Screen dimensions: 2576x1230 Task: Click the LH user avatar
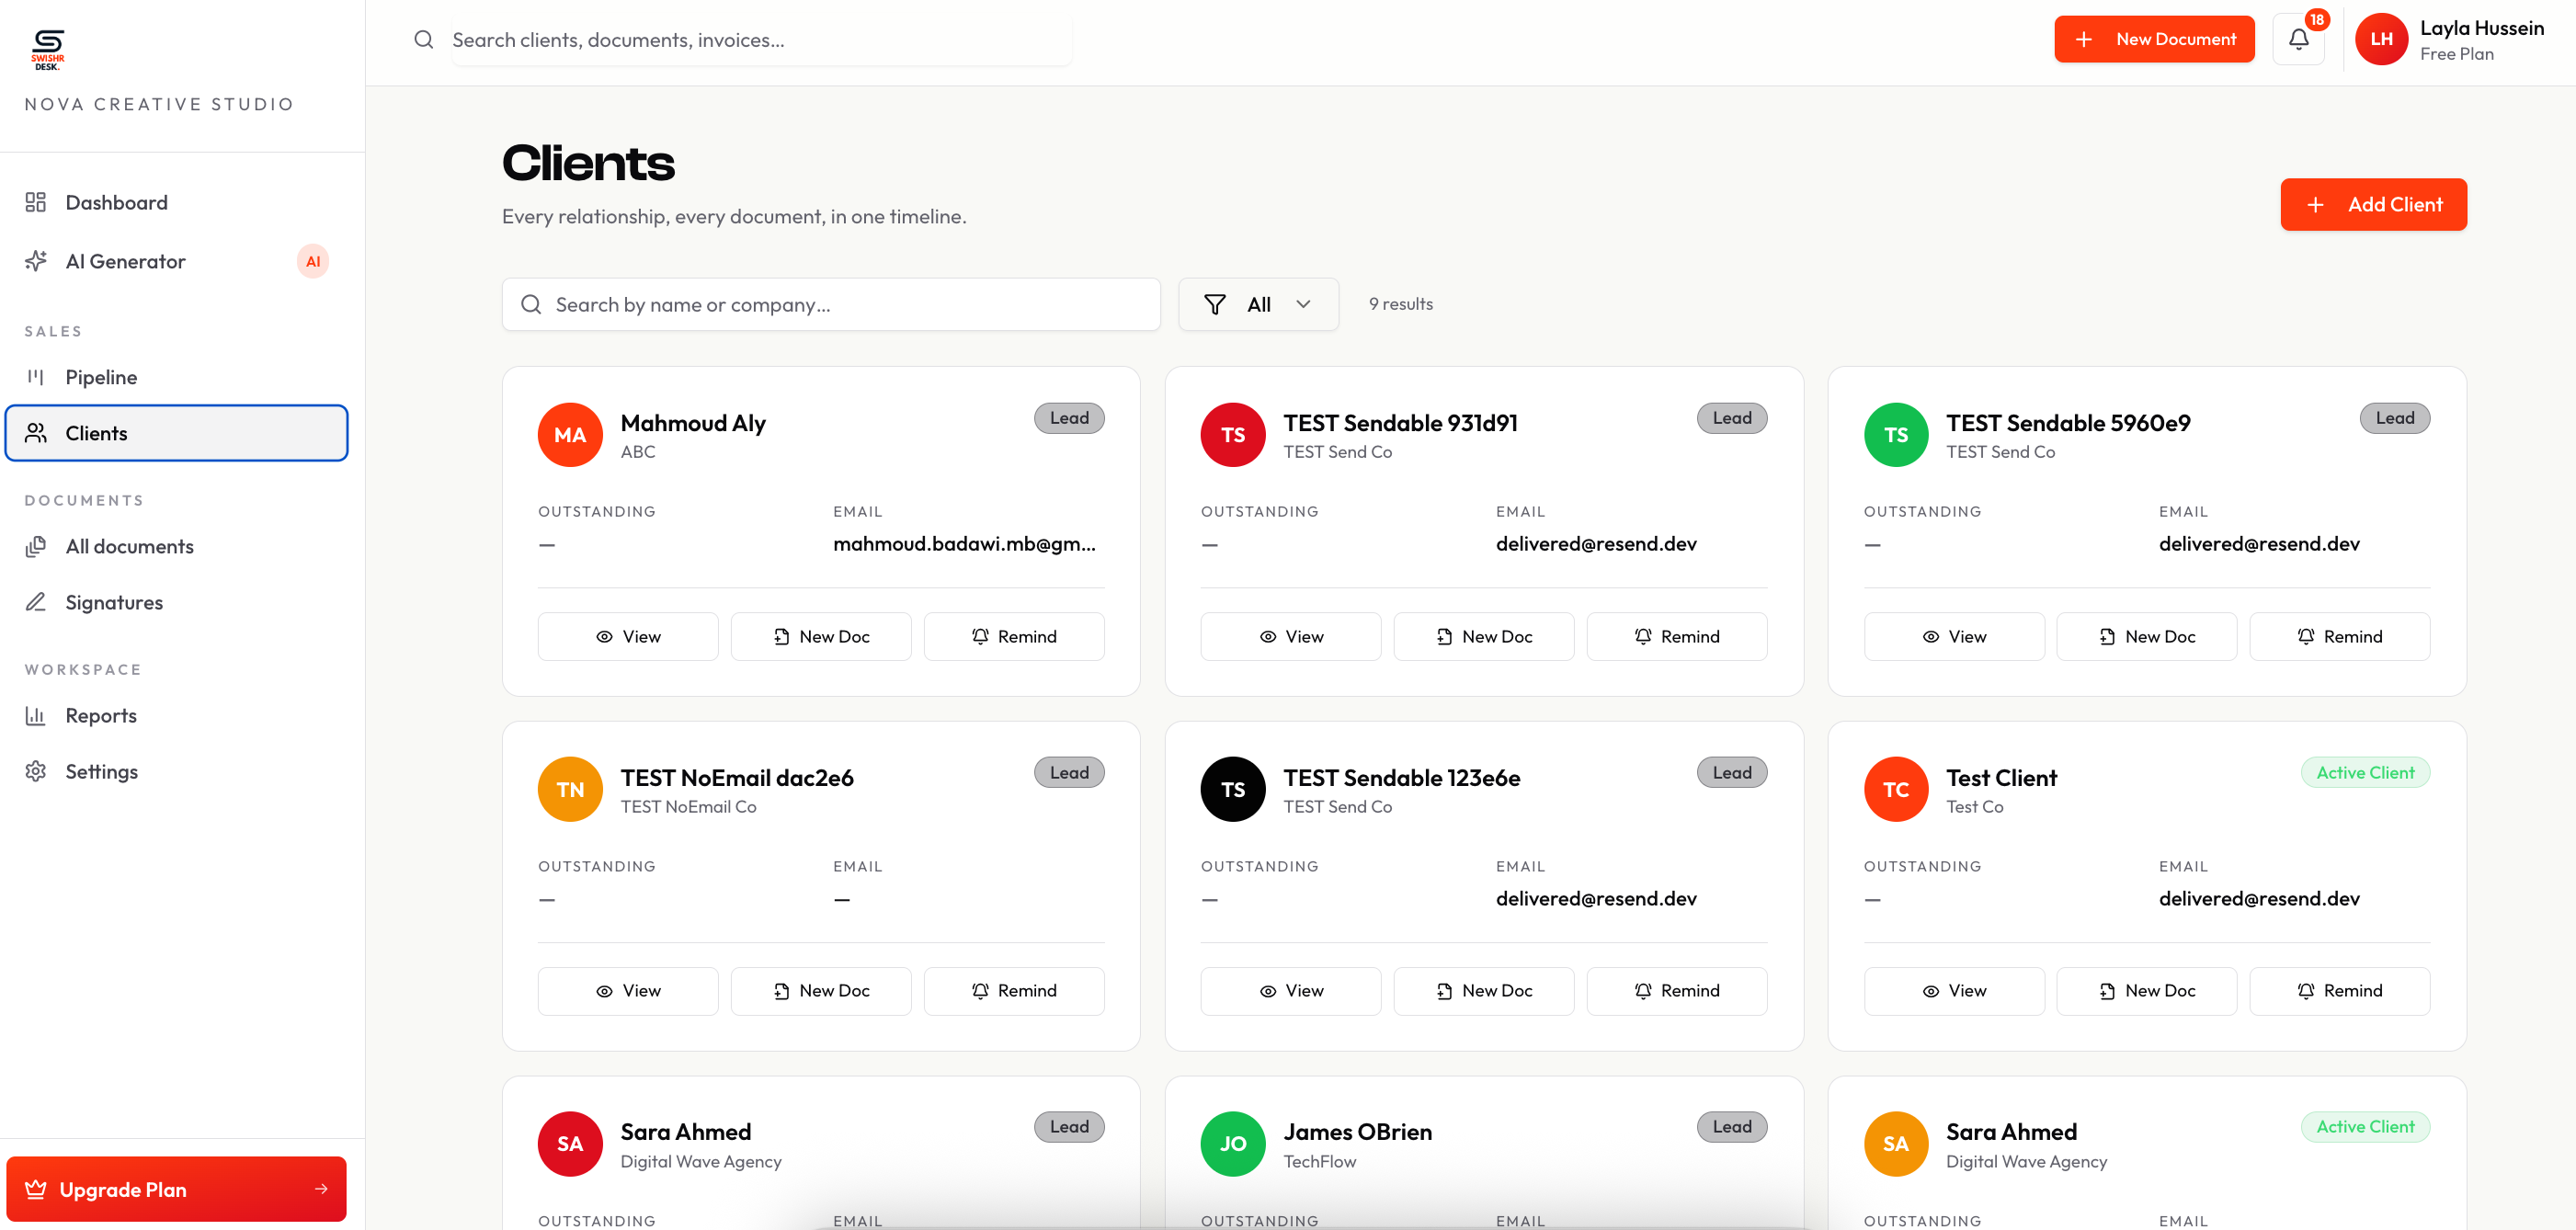(2381, 39)
